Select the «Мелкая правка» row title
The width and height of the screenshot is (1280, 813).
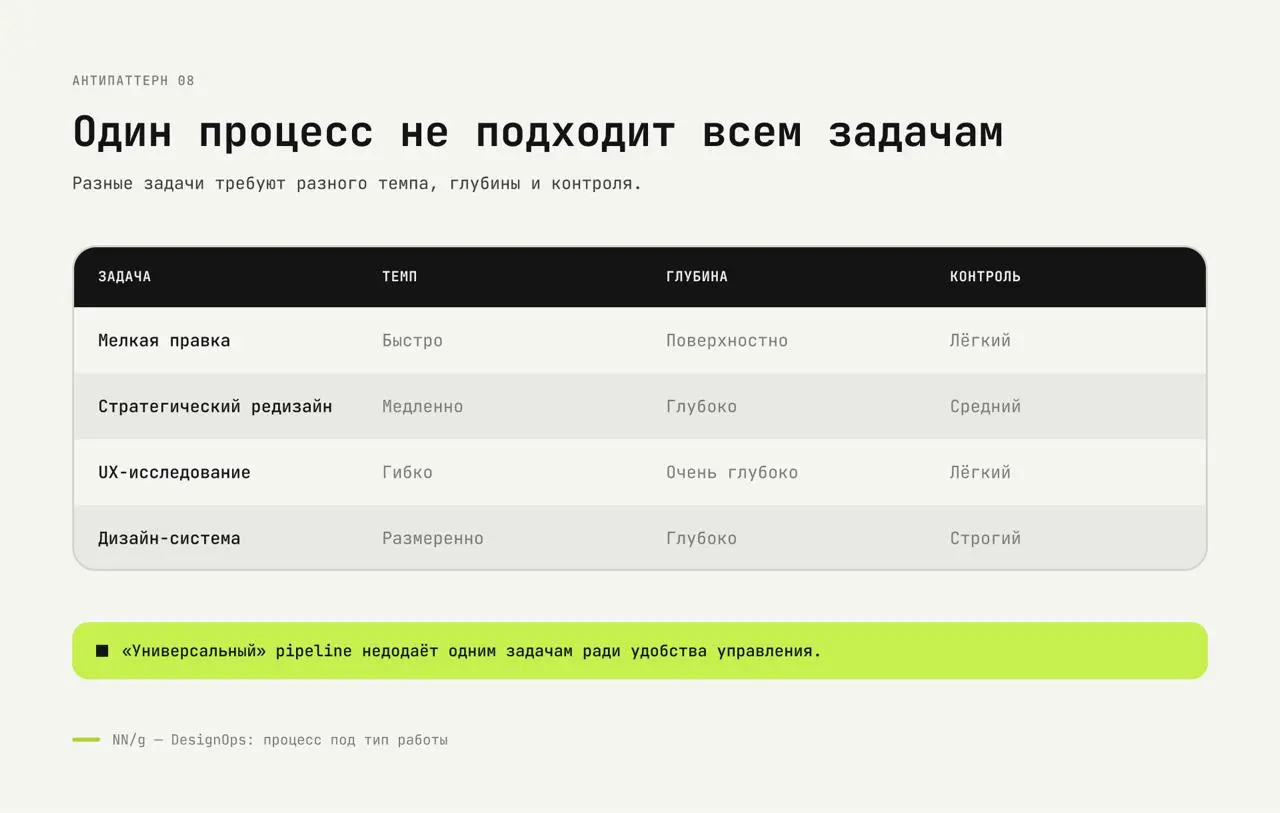164,341
